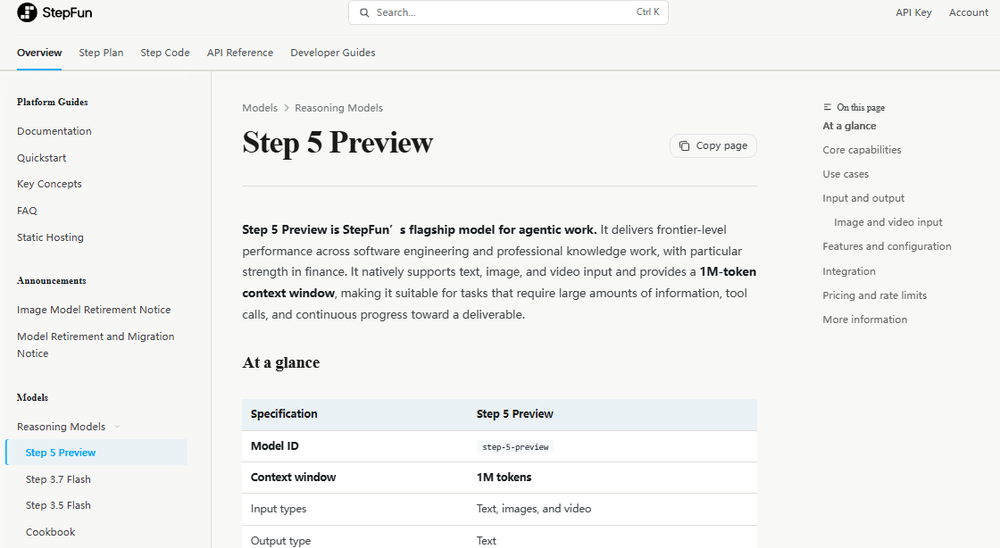Screen dimensions: 1000x548
Task: Open Documentation in the sidebar
Action: click(54, 131)
